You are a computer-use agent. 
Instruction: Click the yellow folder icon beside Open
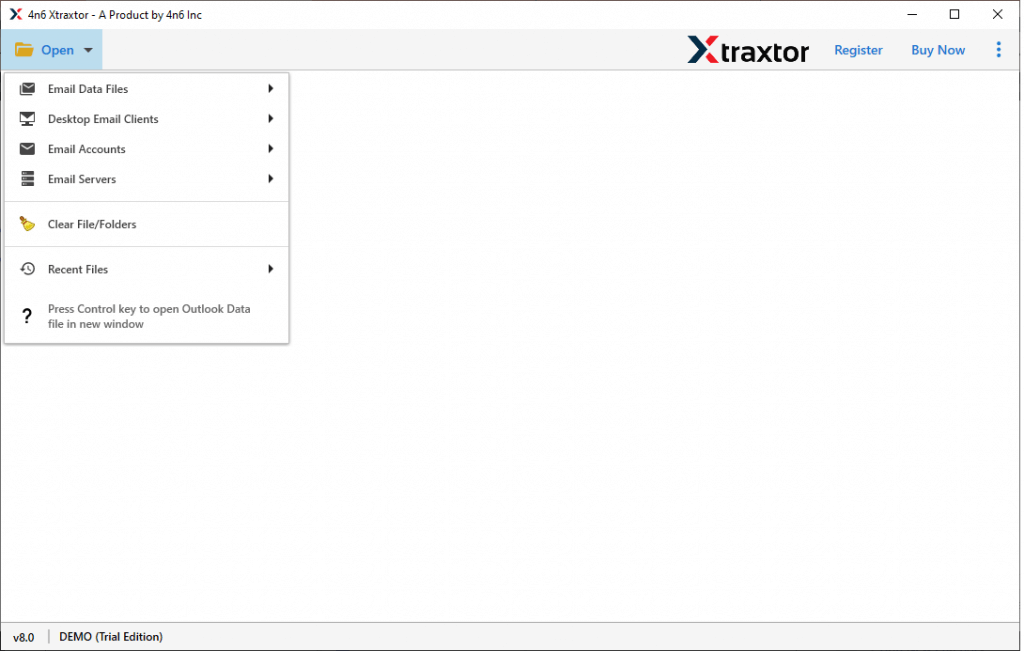[23, 49]
